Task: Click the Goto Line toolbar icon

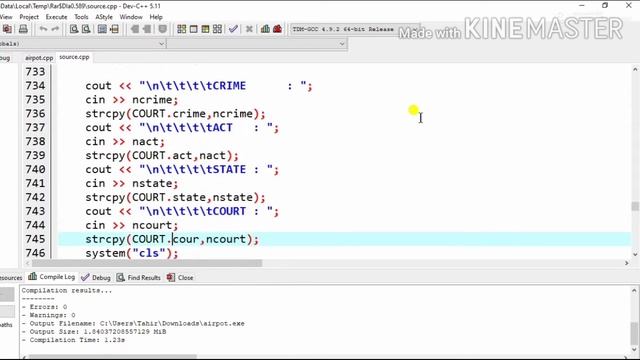Action: point(114,29)
